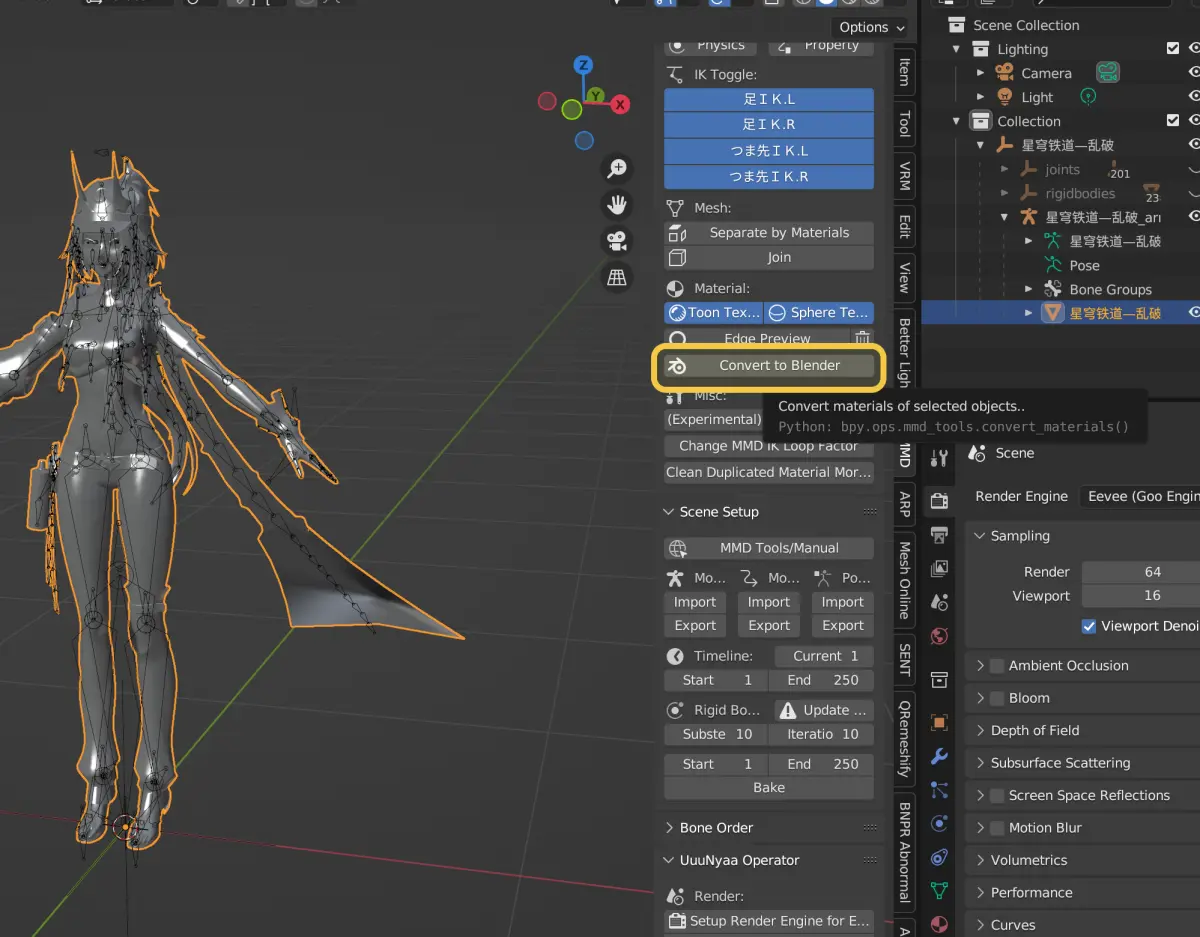Expand the Bone Groups tree row

tap(1029, 289)
